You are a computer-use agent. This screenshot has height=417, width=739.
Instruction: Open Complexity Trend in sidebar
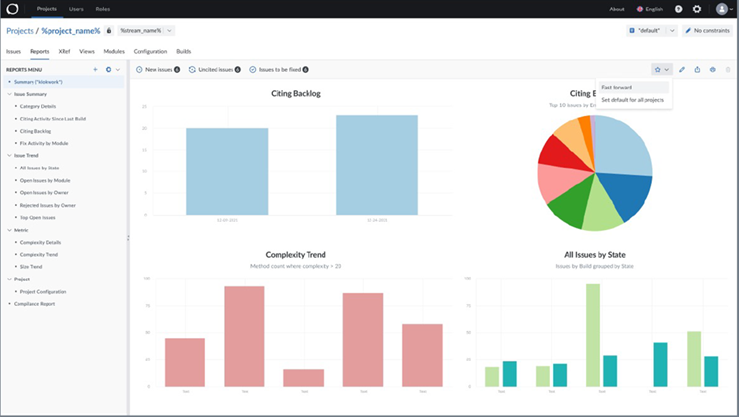(x=39, y=254)
